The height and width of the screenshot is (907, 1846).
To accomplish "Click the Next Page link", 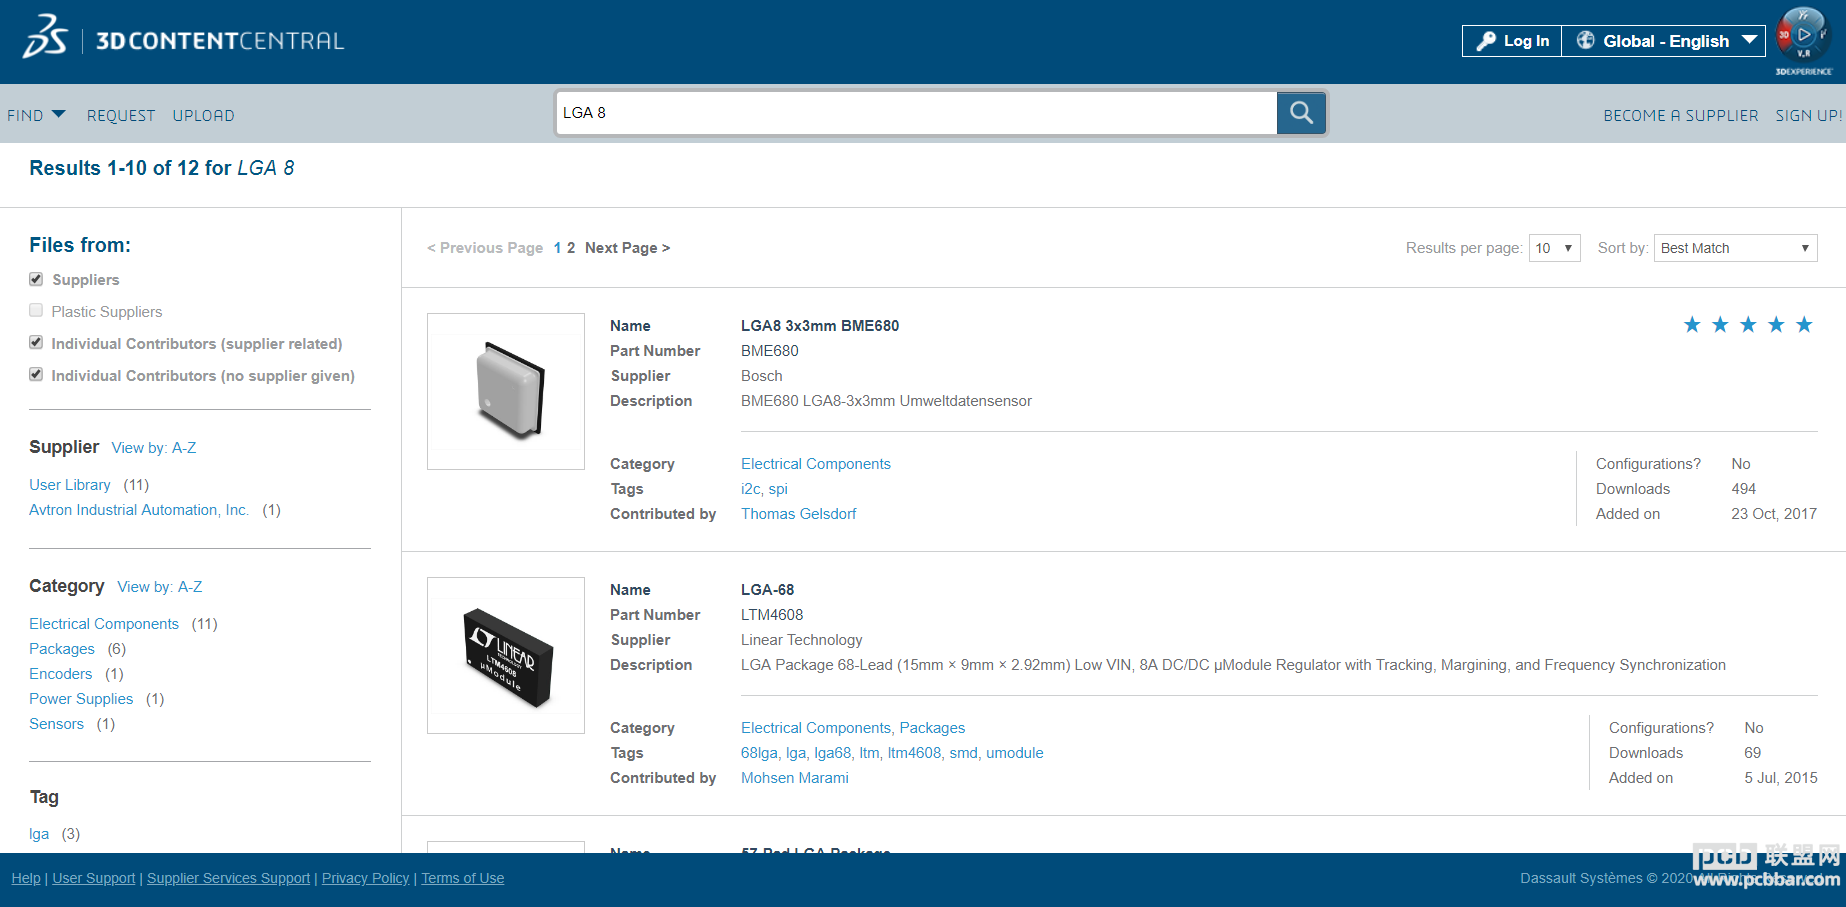I will [x=627, y=248].
